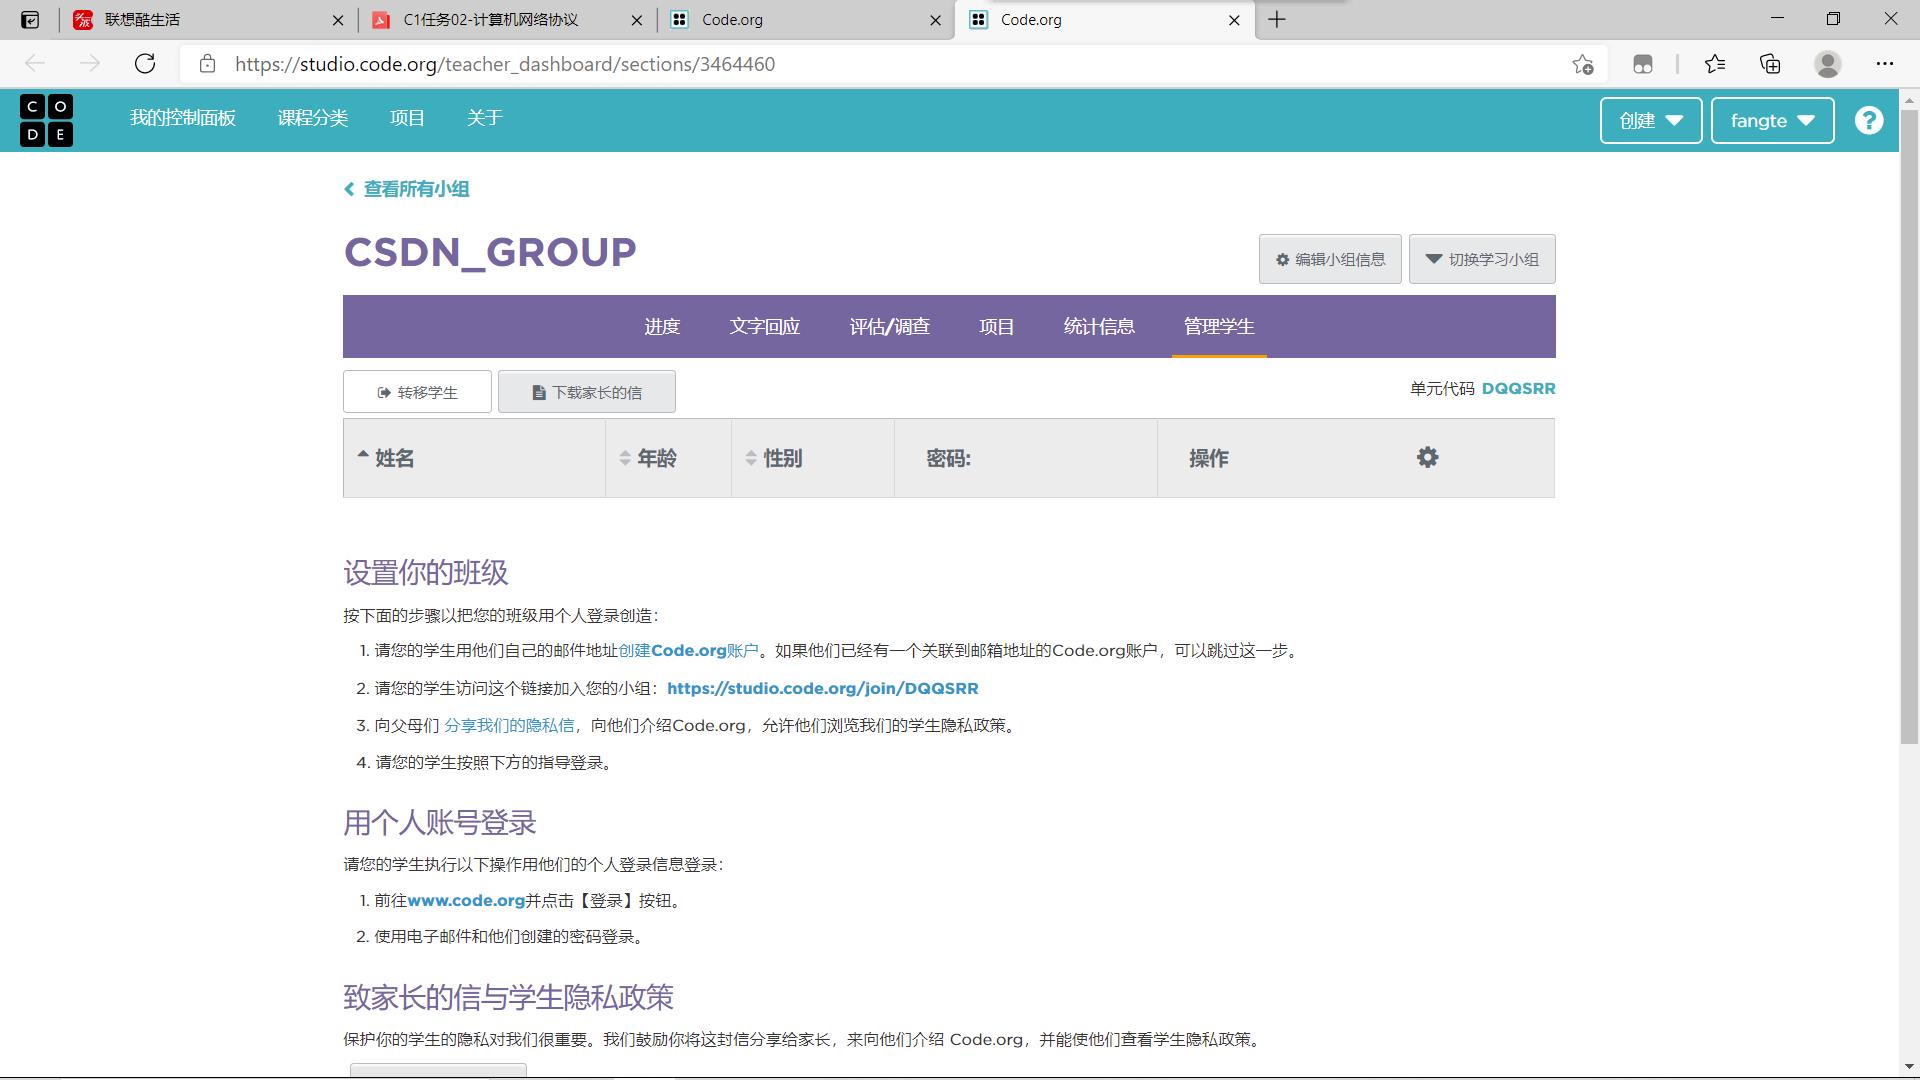Click 转移学生 button
Image resolution: width=1920 pixels, height=1080 pixels.
click(x=417, y=392)
